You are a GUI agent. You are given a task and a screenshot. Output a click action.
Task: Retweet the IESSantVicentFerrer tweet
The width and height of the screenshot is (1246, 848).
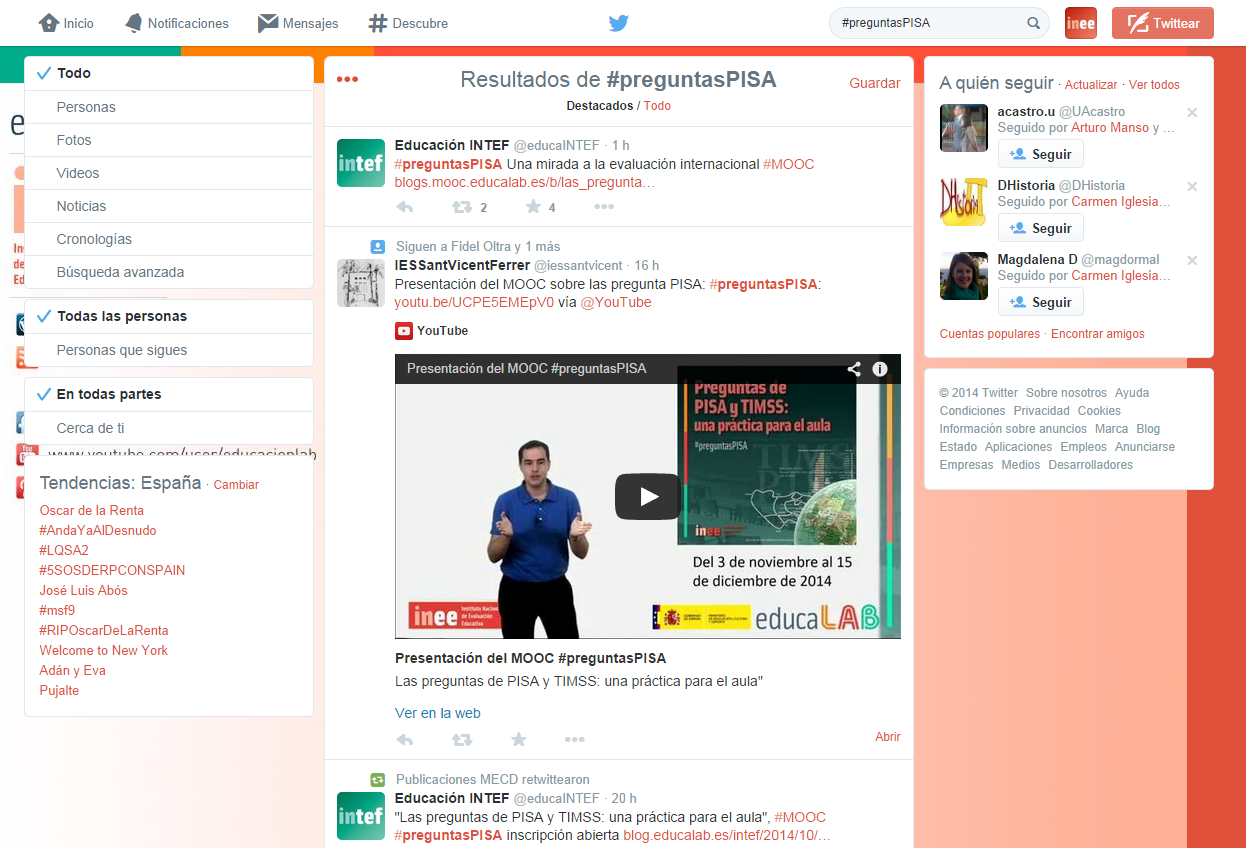462,739
